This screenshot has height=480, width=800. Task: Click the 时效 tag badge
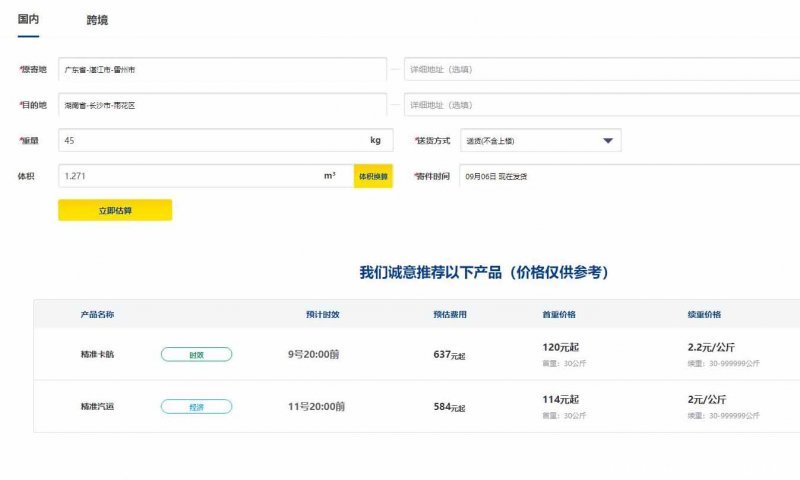pyautogui.click(x=196, y=354)
